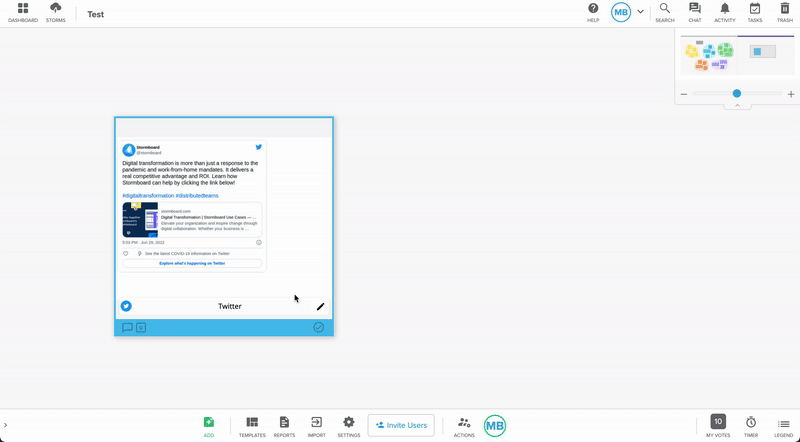Click the Twitter card title text
Viewport: 800px width, 442px height.
pos(230,306)
